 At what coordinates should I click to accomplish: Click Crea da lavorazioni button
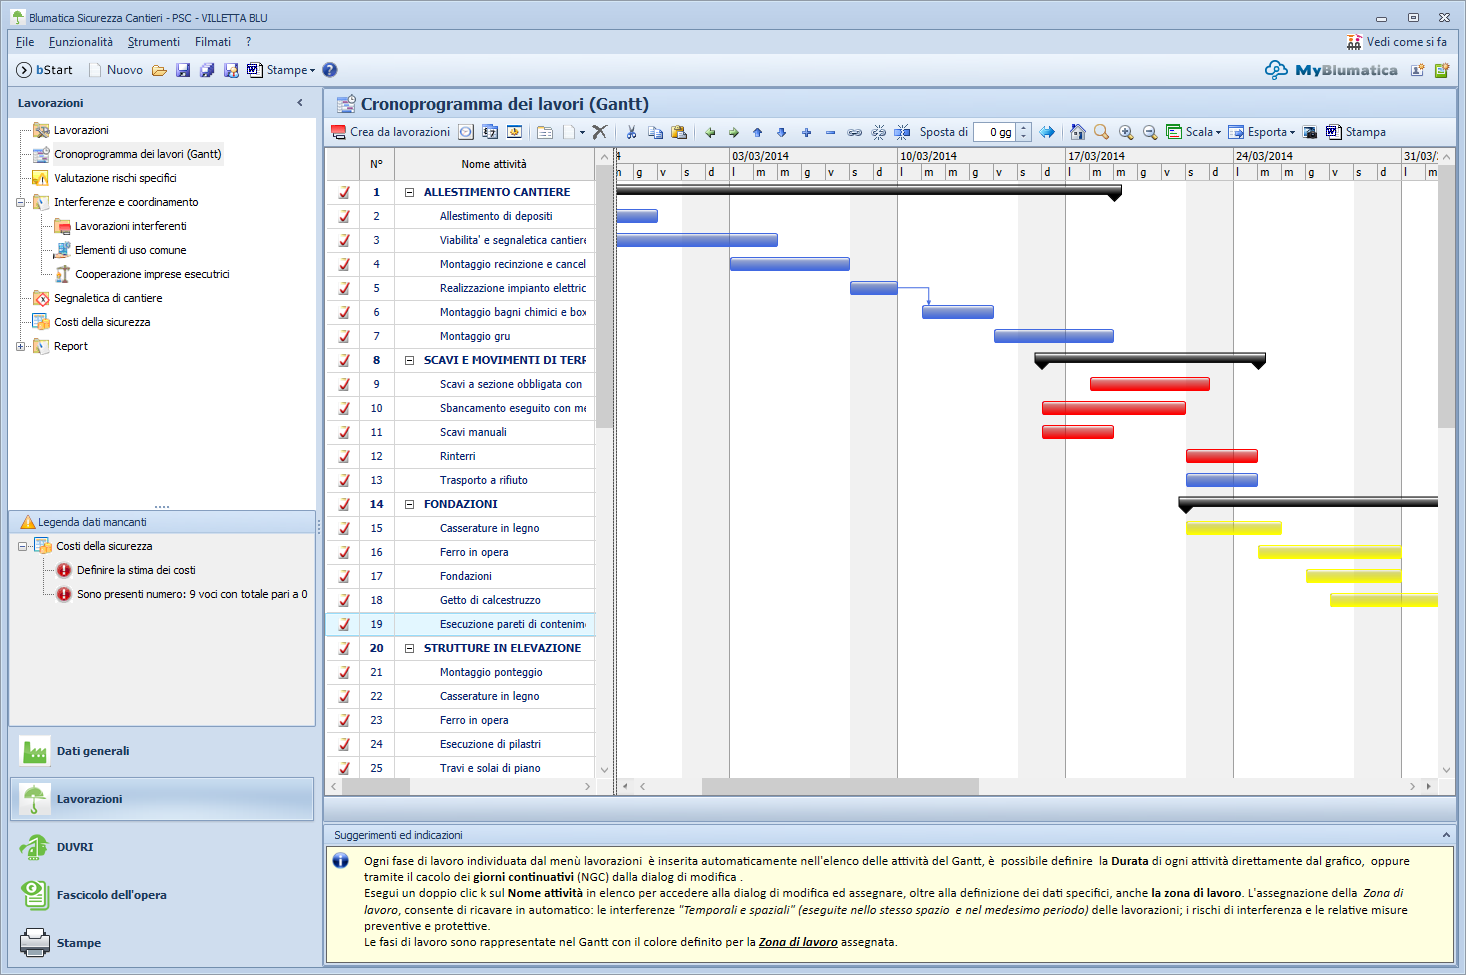tap(391, 132)
